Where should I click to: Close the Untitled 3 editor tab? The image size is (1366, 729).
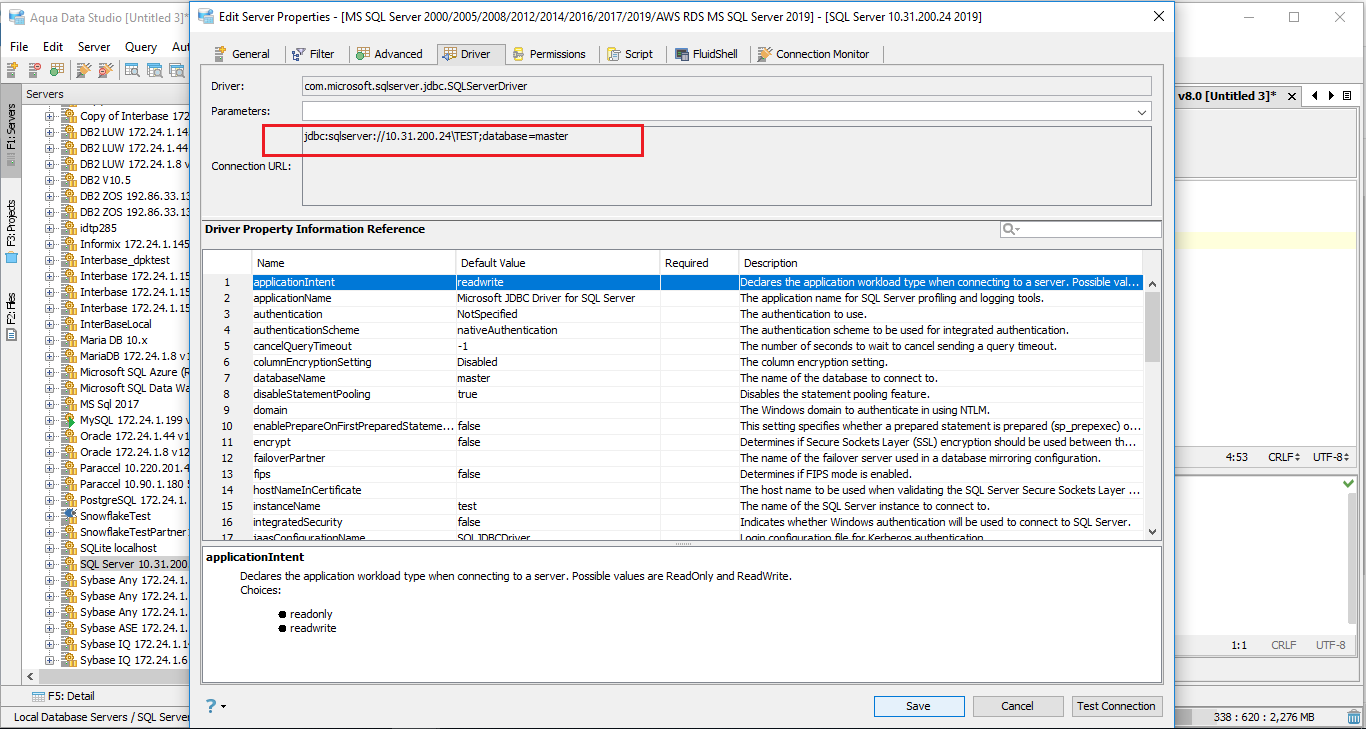coord(1291,97)
